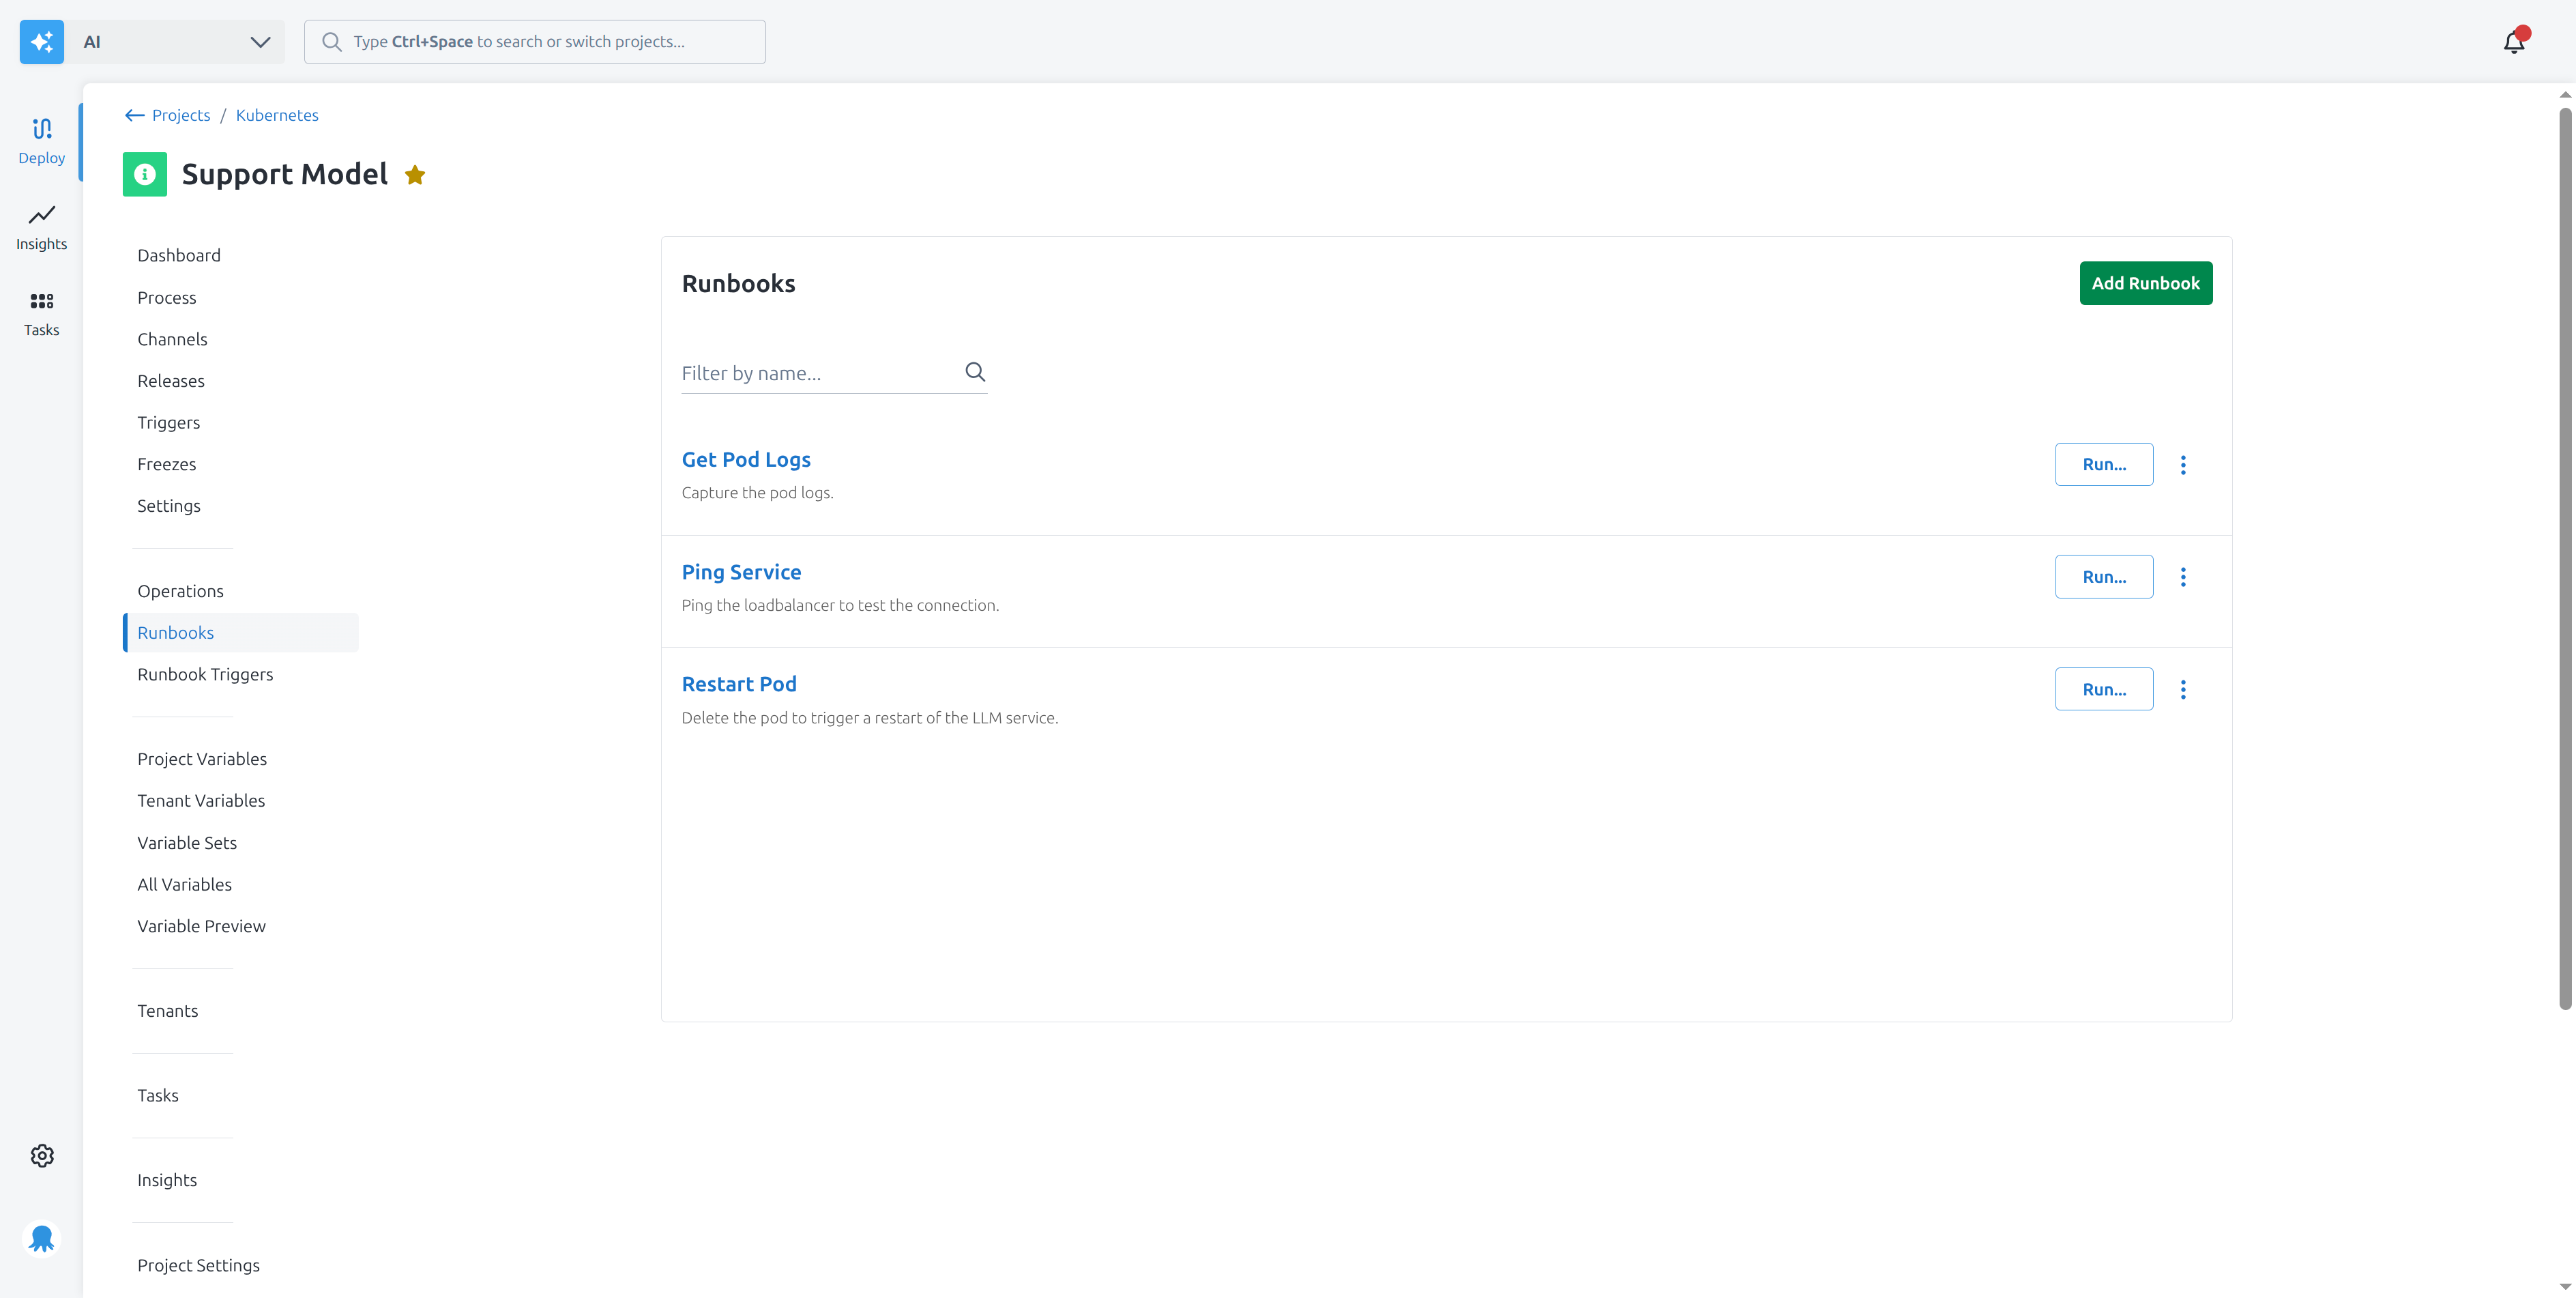Click the magnifier inside the top search bar

coord(331,41)
